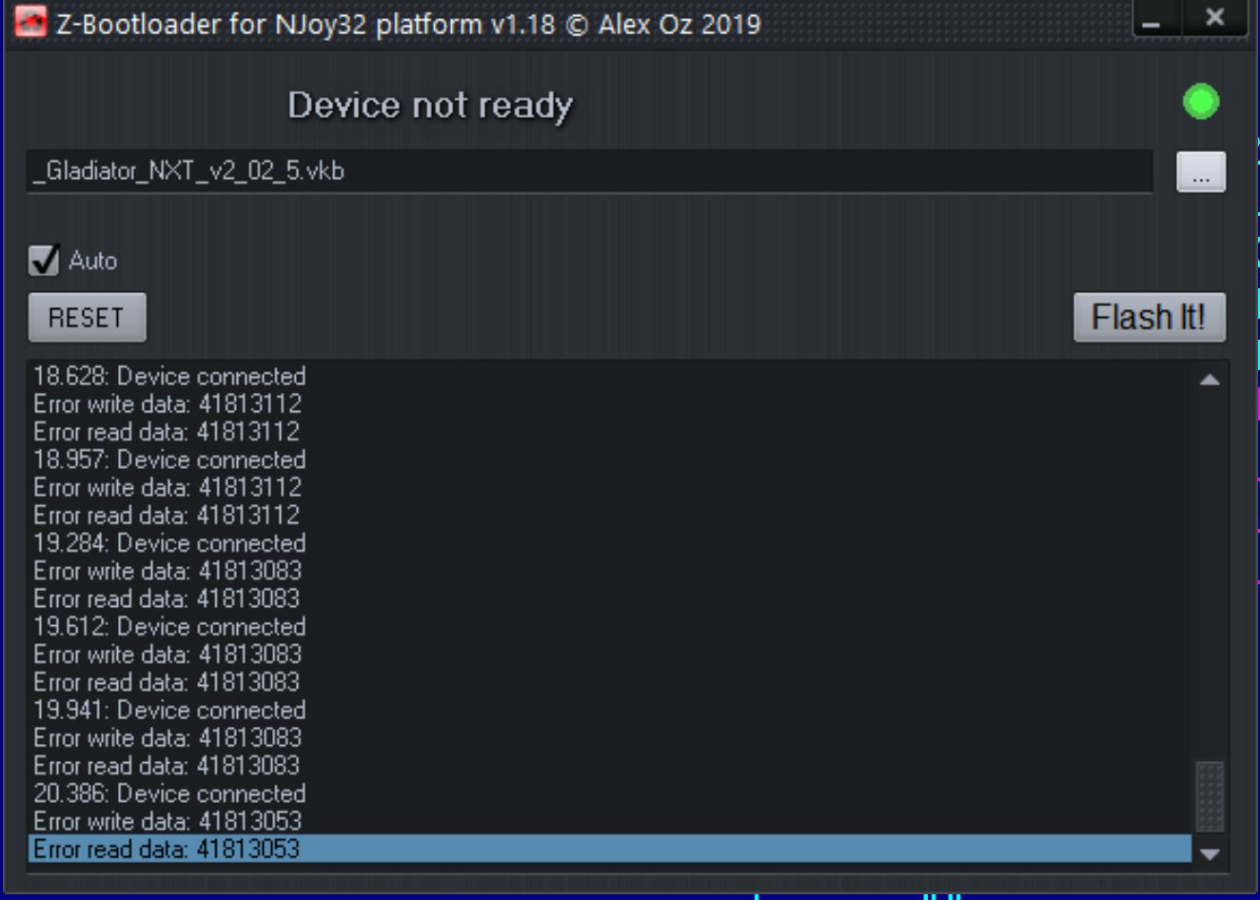Select log row '18.628: Device connected'
1260x900 pixels.
610,377
